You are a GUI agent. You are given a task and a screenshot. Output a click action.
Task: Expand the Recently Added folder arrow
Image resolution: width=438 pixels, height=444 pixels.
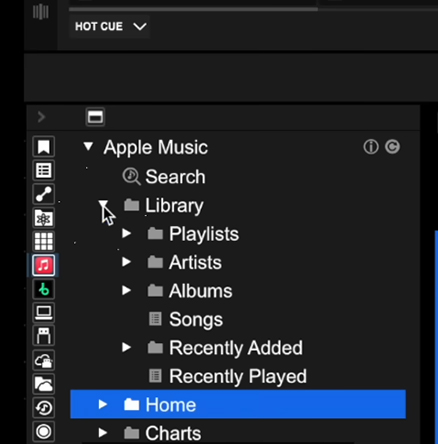(126, 347)
